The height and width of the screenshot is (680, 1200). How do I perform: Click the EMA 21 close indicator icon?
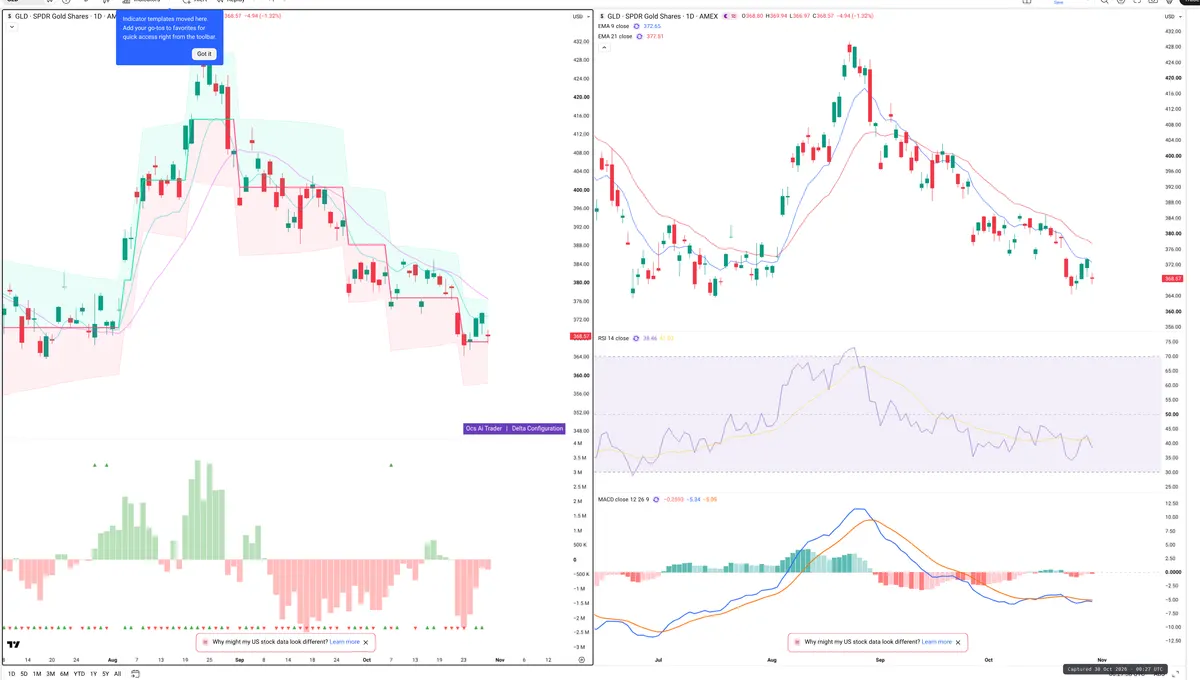click(640, 36)
